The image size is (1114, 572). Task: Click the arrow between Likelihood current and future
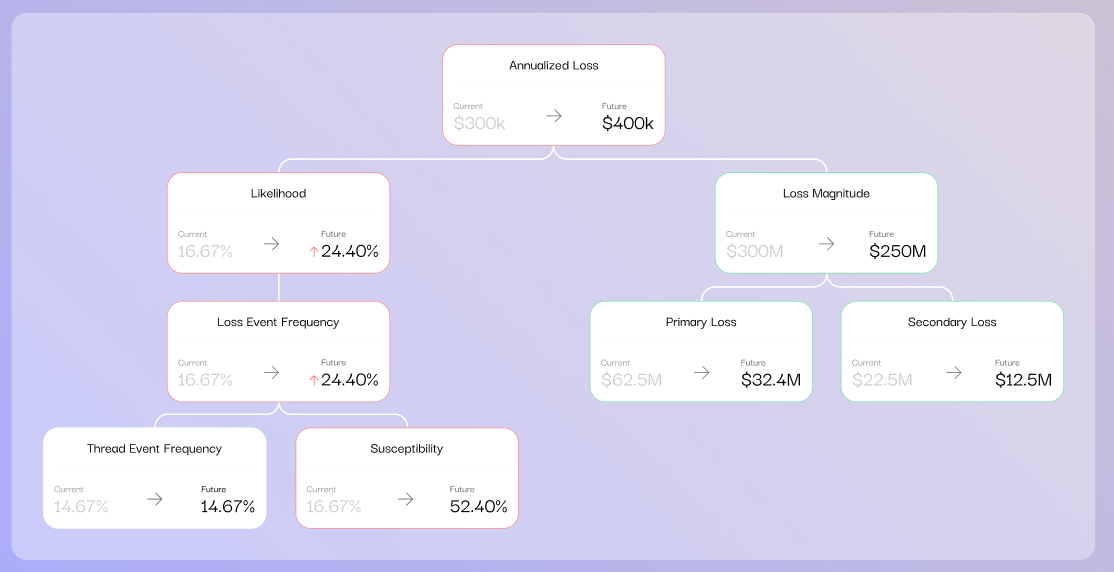point(271,244)
